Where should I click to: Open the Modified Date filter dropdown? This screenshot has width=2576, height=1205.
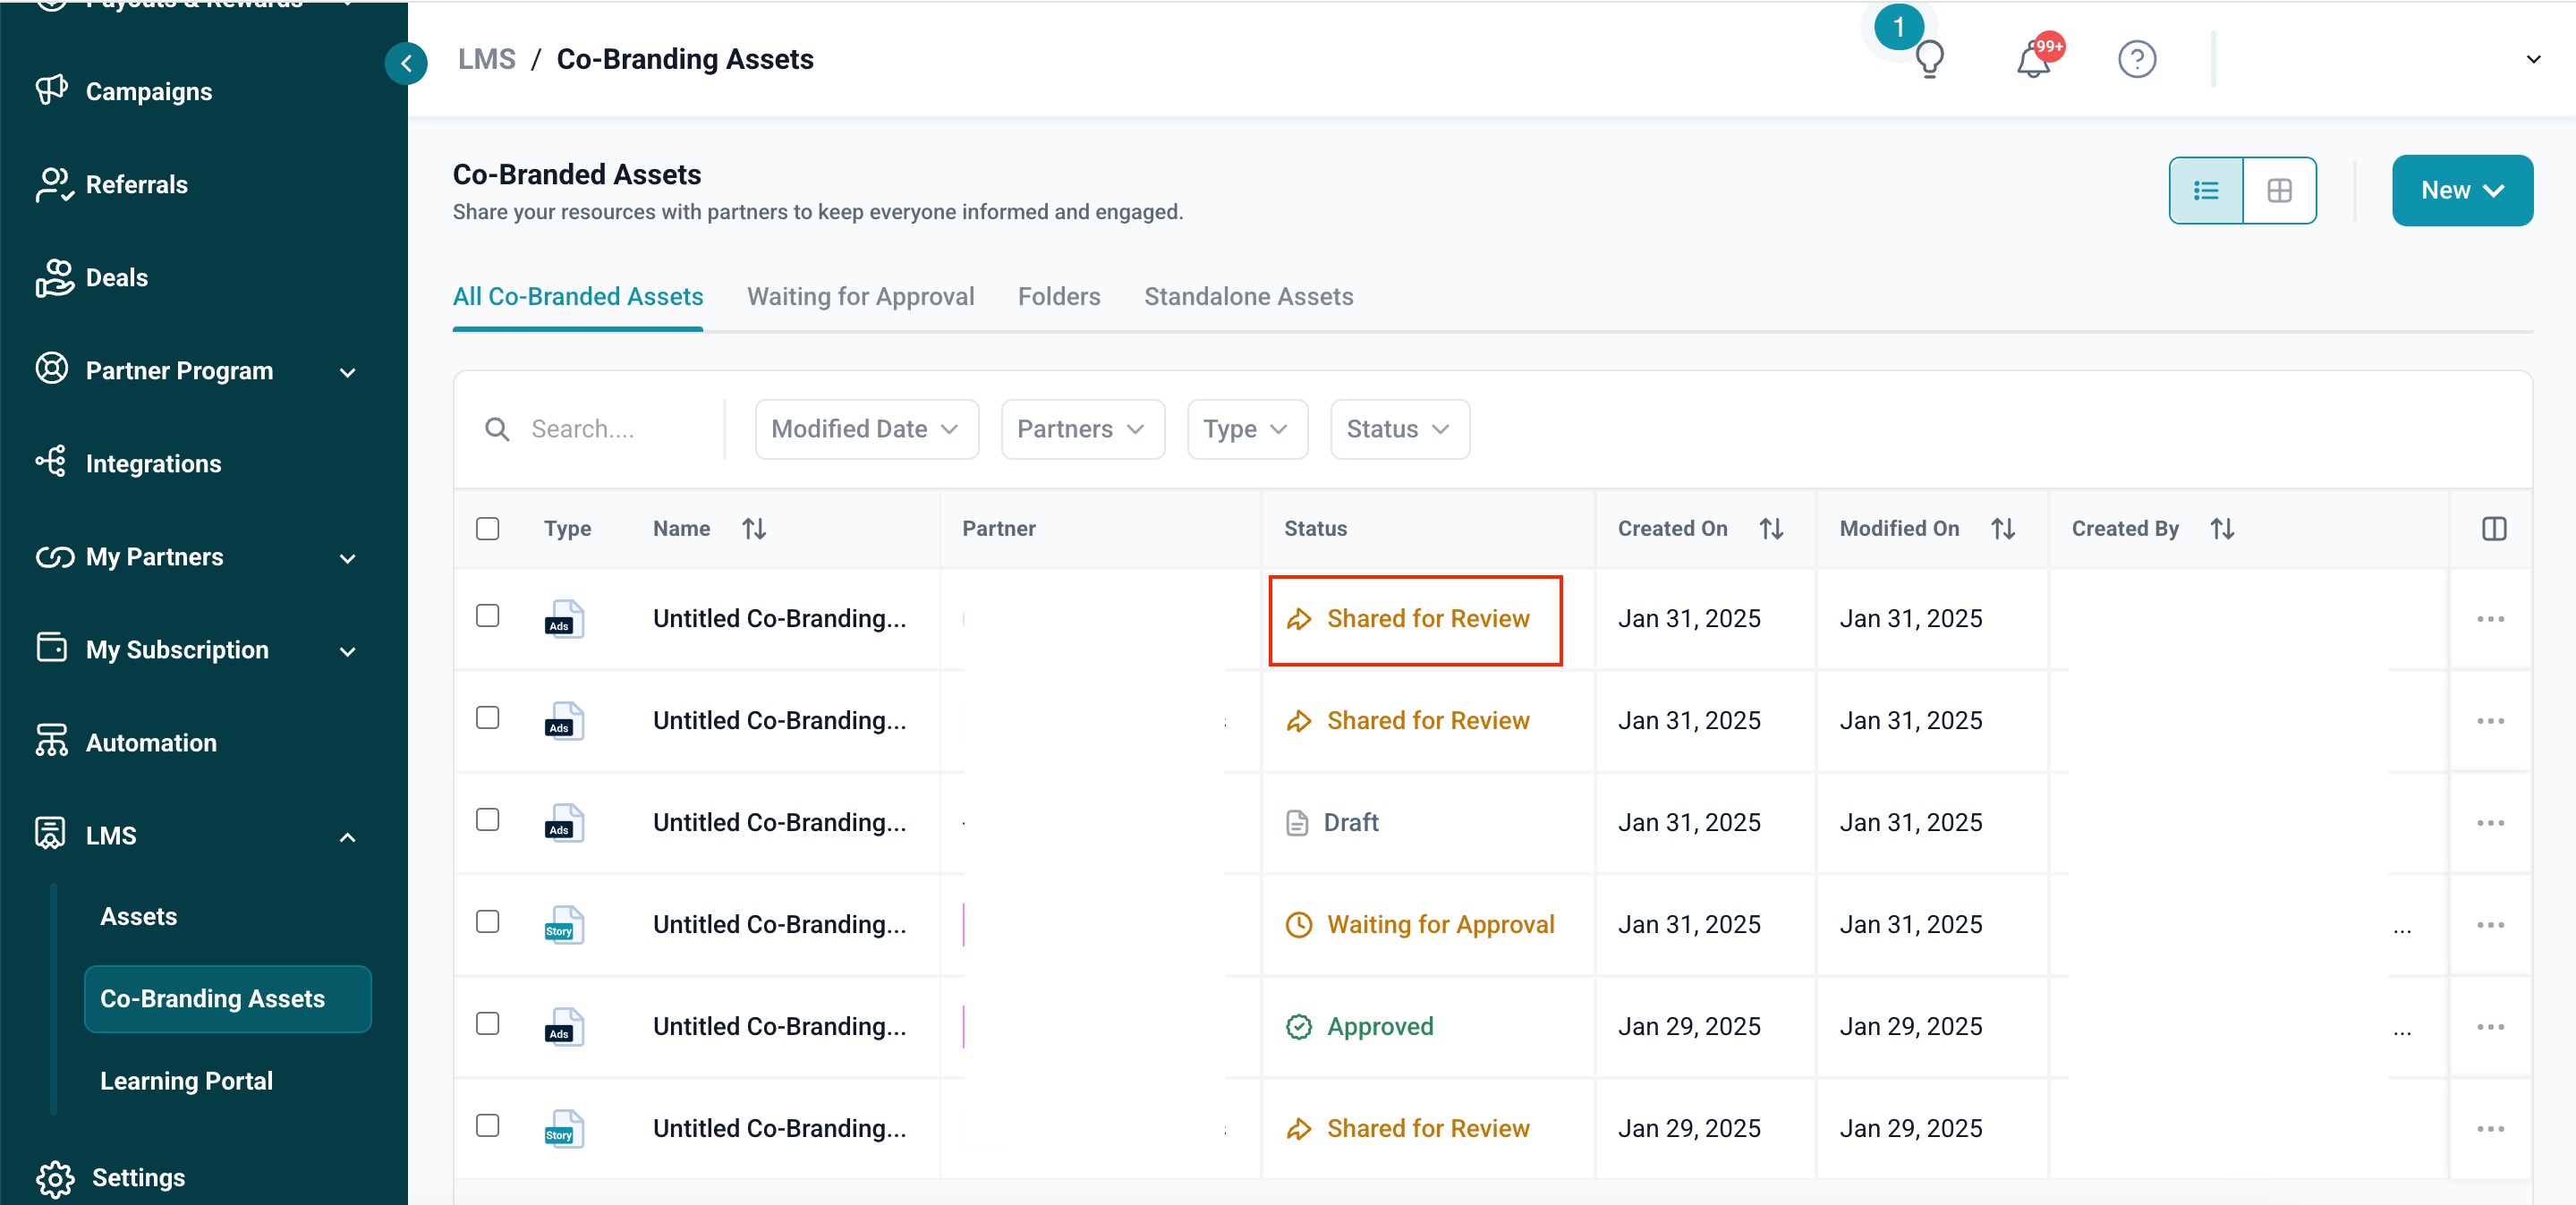point(866,429)
